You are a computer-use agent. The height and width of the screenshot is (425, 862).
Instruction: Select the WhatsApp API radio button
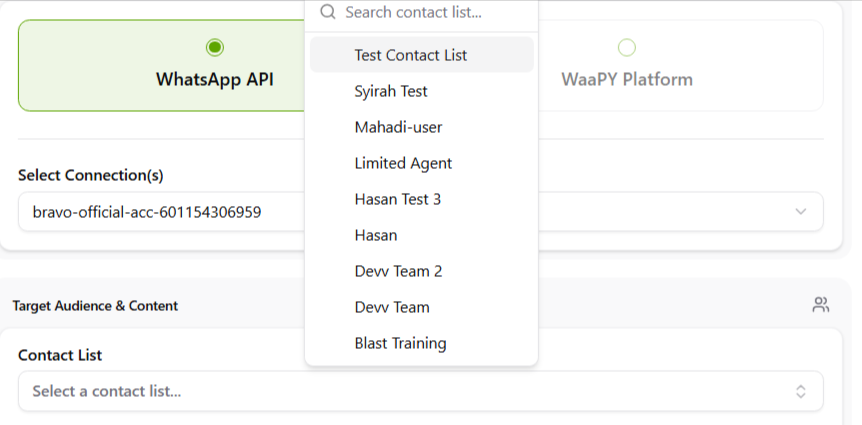coord(215,47)
